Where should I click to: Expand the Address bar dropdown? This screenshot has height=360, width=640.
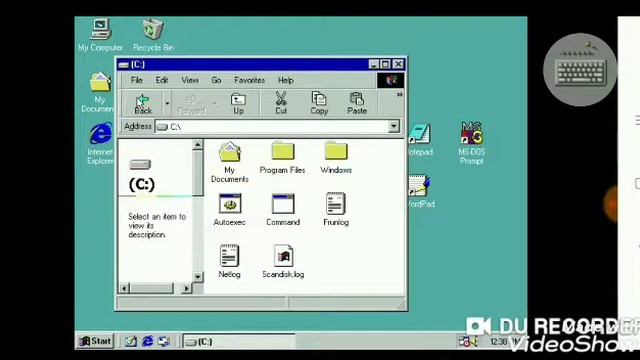tap(394, 127)
